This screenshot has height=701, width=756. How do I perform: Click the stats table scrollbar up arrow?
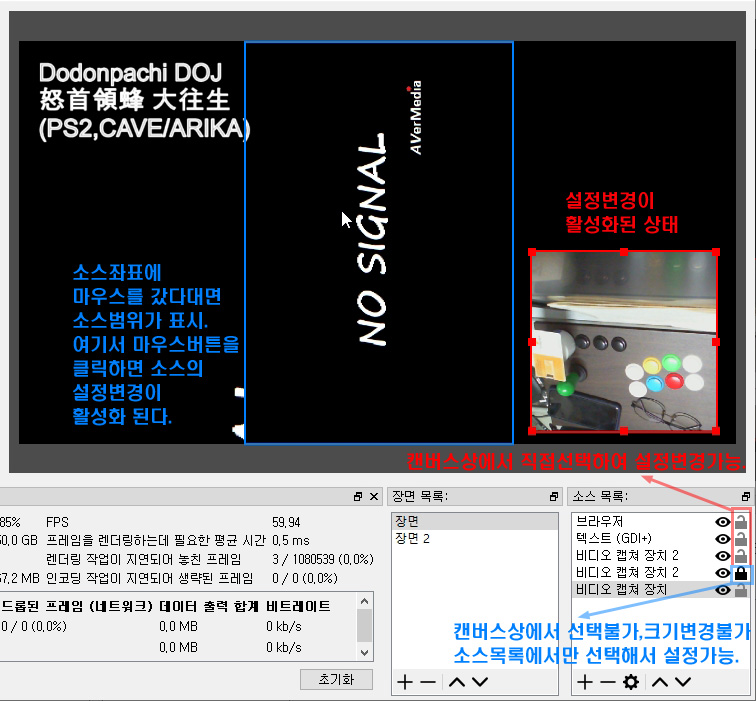364,601
